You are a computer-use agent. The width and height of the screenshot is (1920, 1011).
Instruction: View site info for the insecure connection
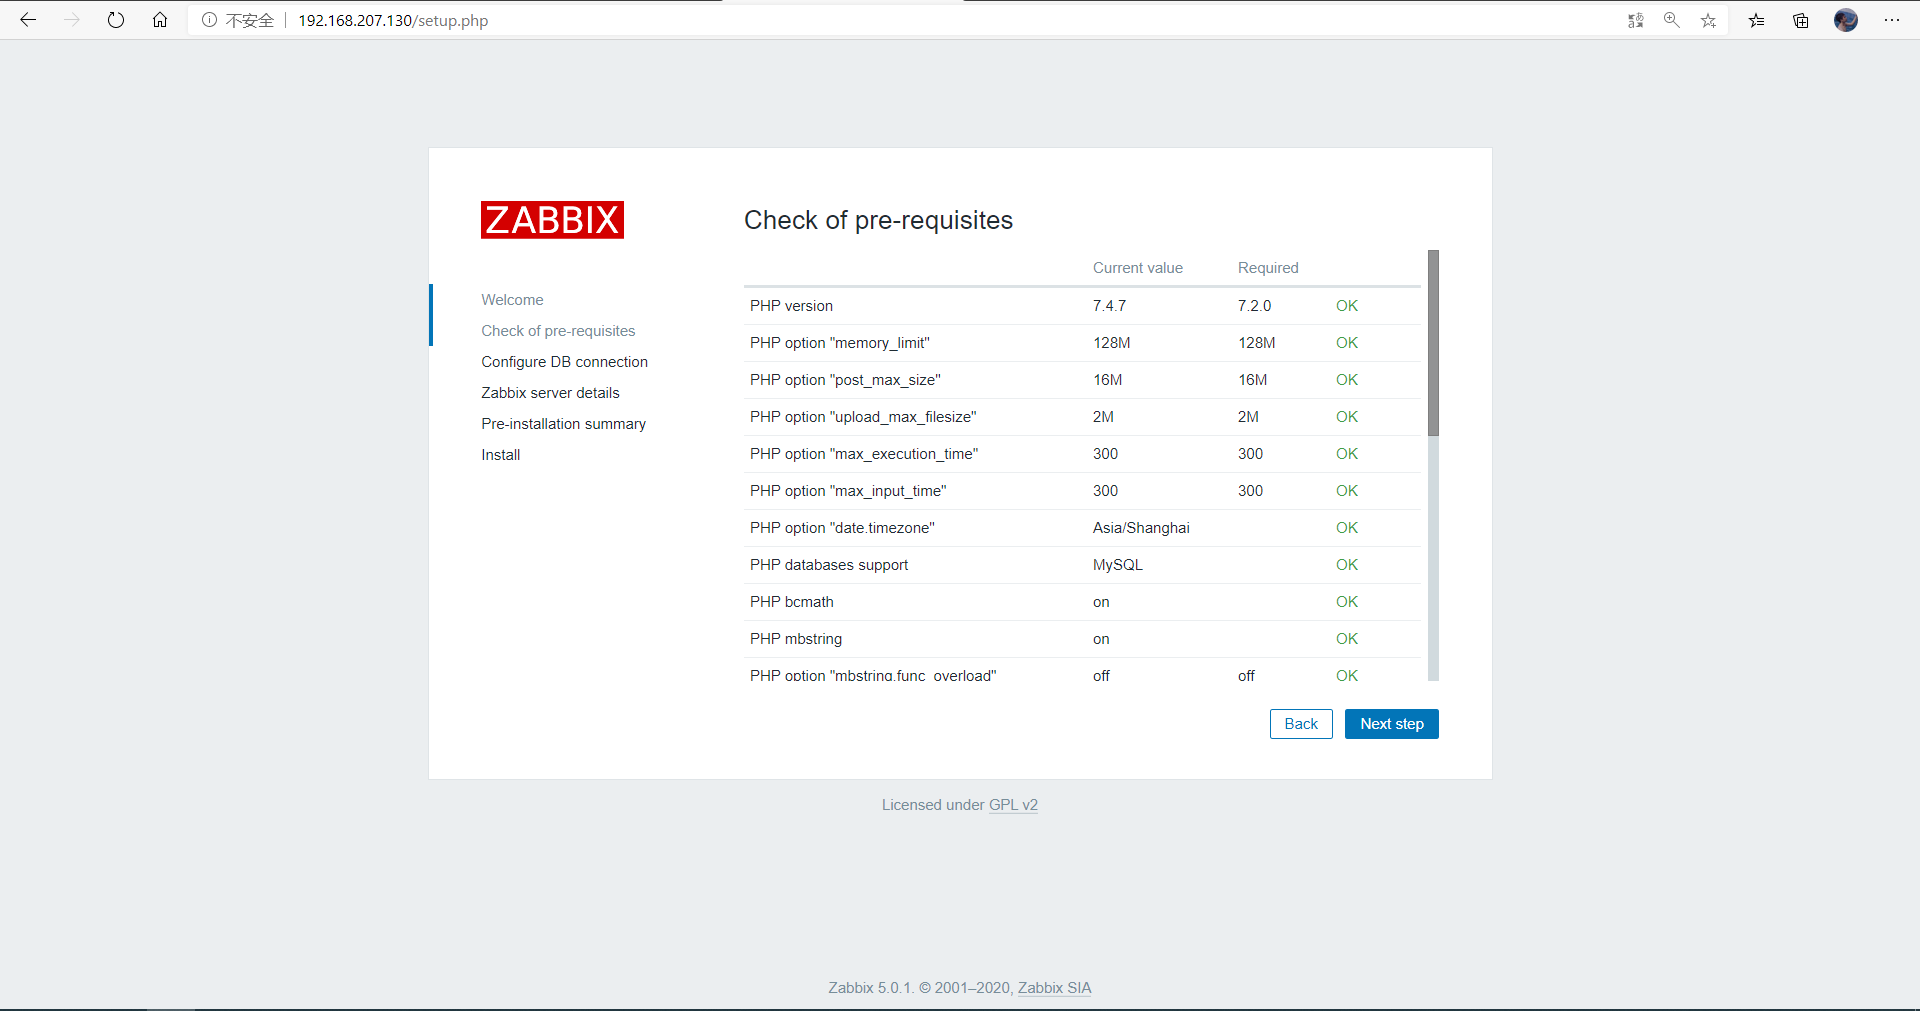[238, 20]
